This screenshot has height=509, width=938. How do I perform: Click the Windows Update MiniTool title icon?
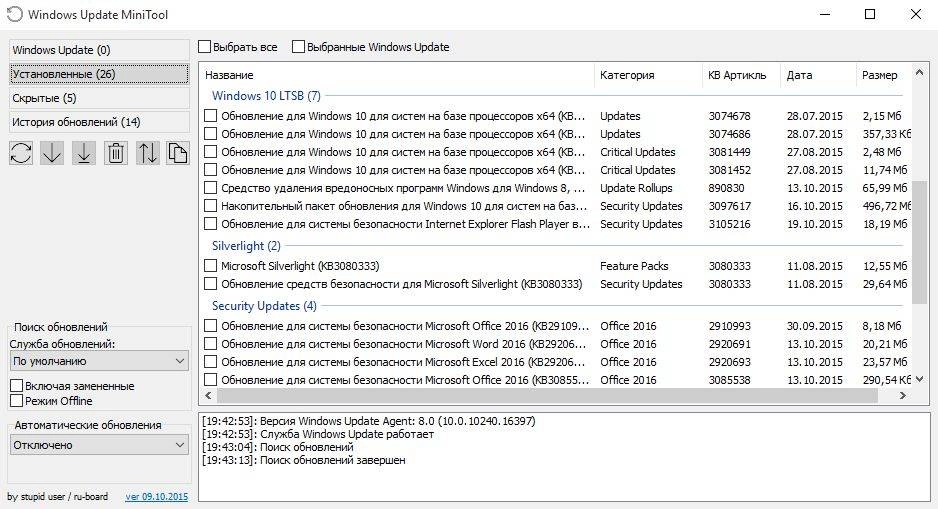14,14
